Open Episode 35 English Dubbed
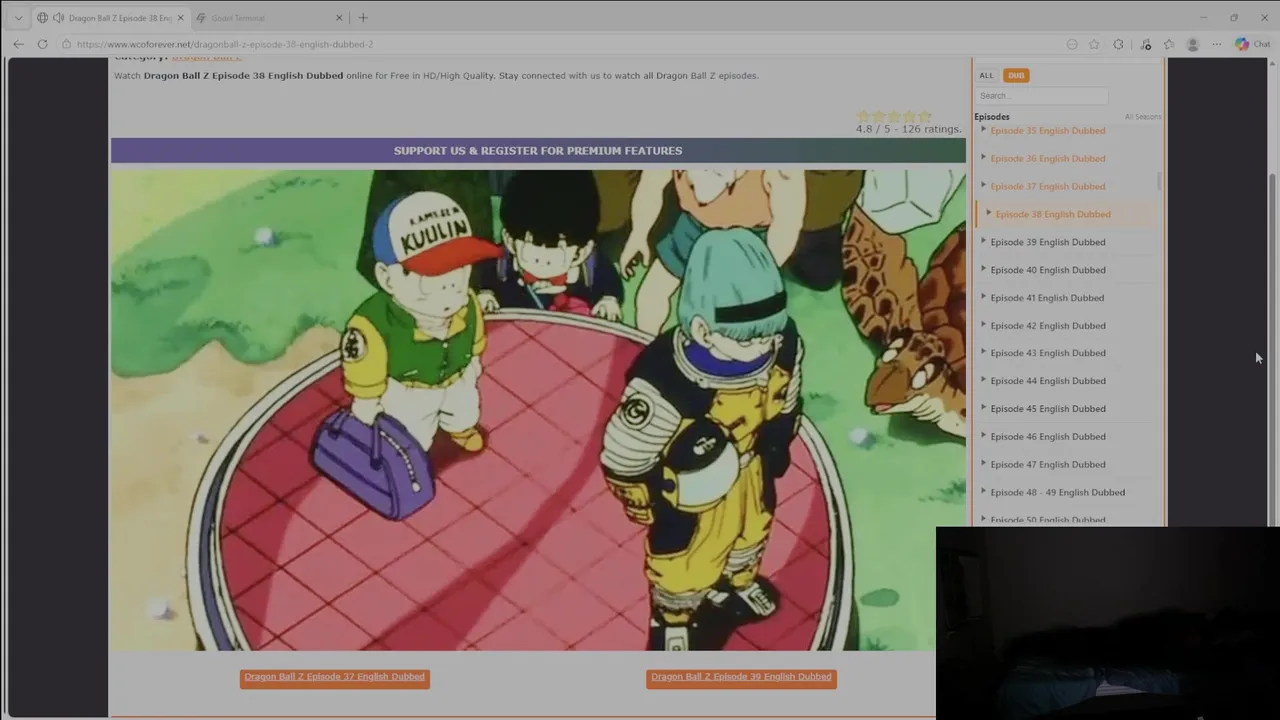 [x=1047, y=131]
